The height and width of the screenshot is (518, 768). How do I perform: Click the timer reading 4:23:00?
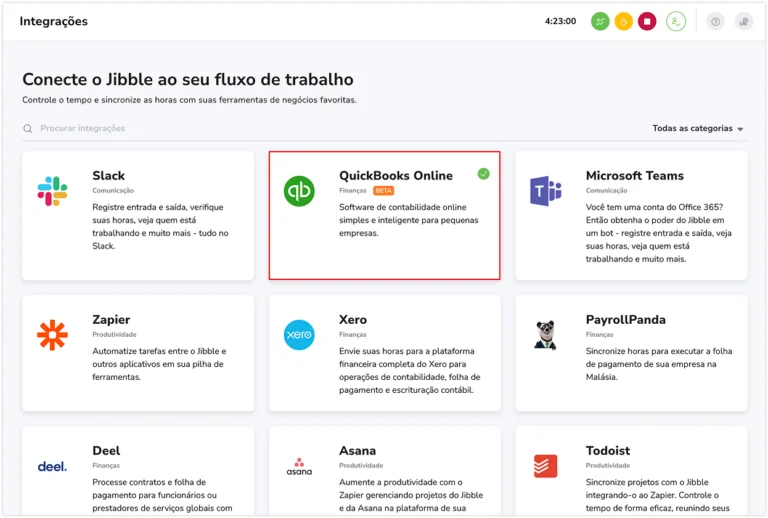click(560, 21)
